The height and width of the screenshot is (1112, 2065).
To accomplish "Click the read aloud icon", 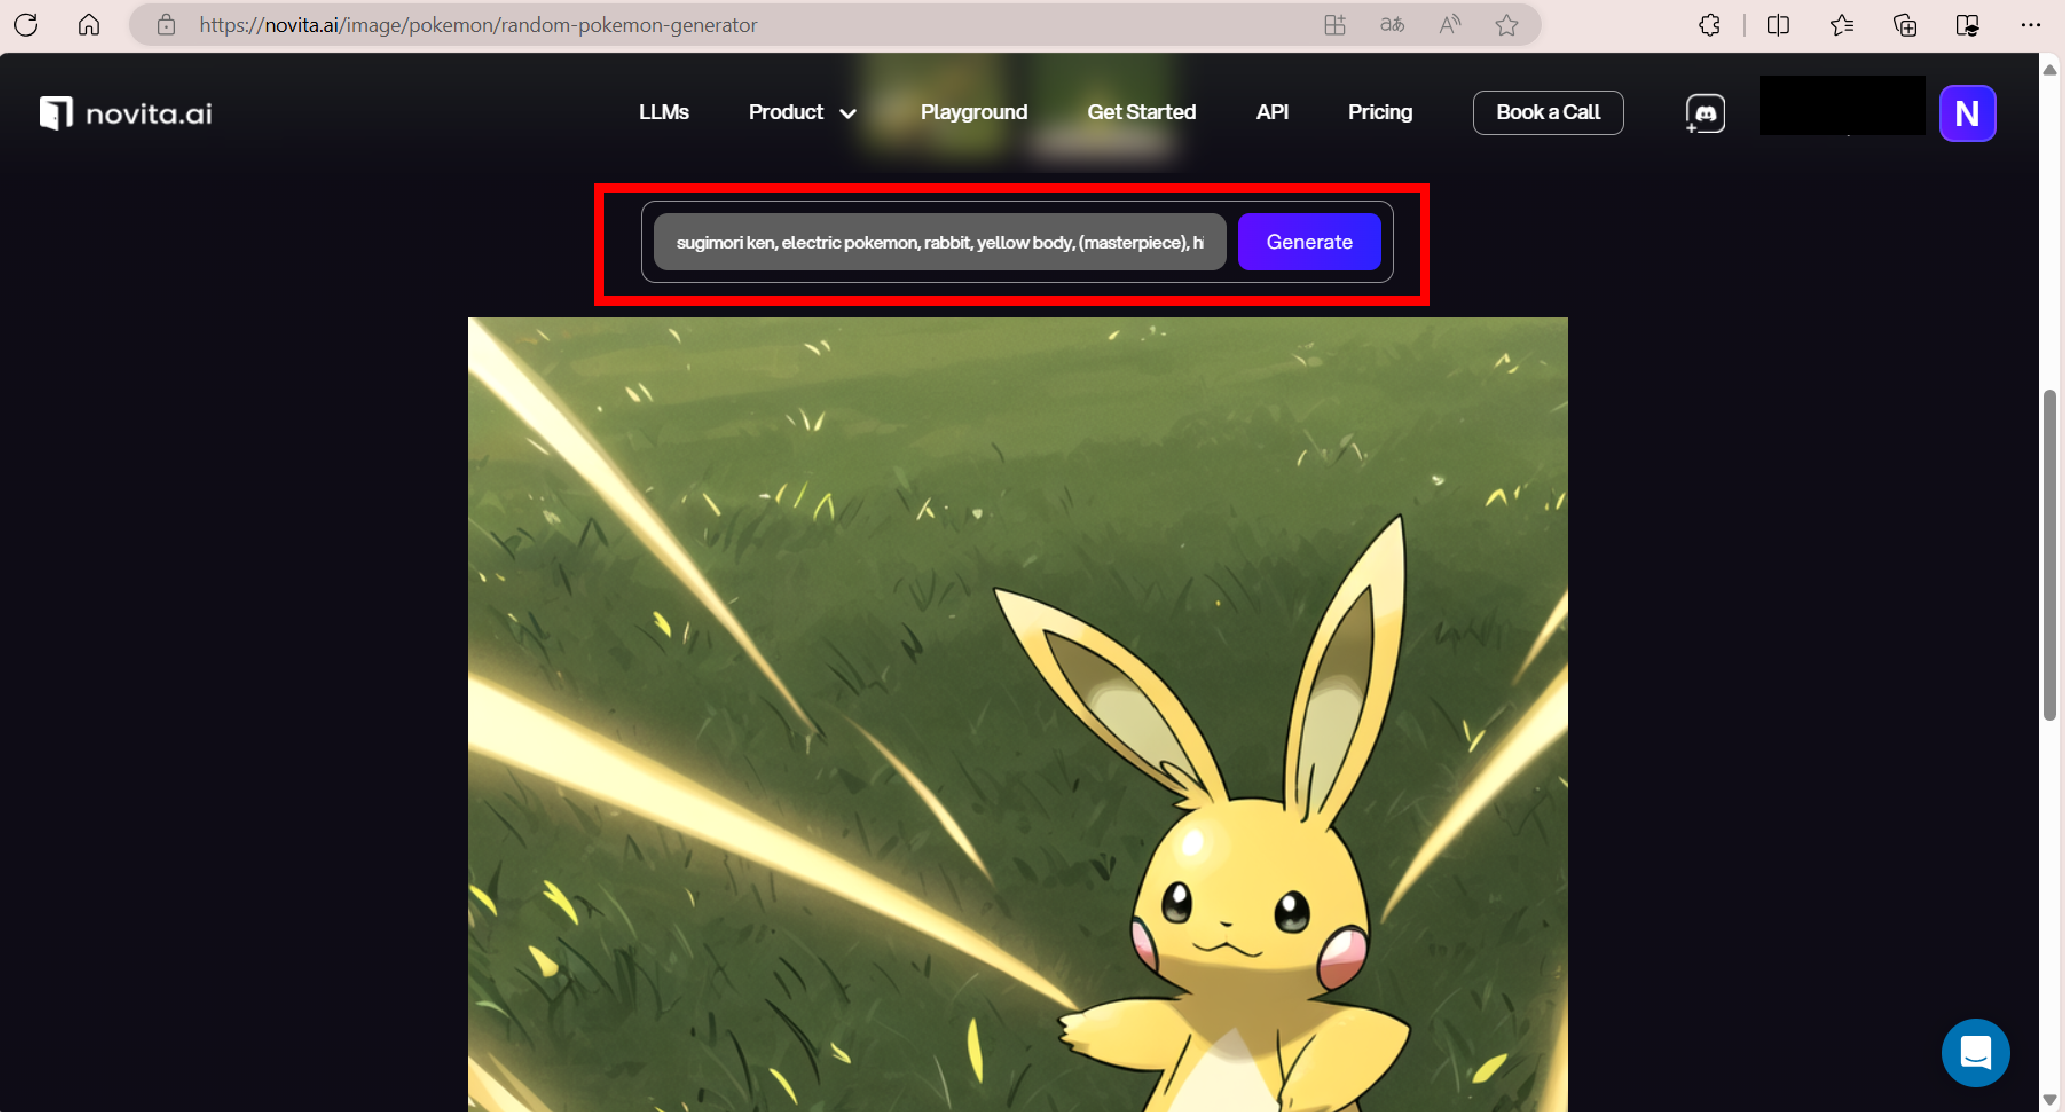I will click(x=1449, y=25).
